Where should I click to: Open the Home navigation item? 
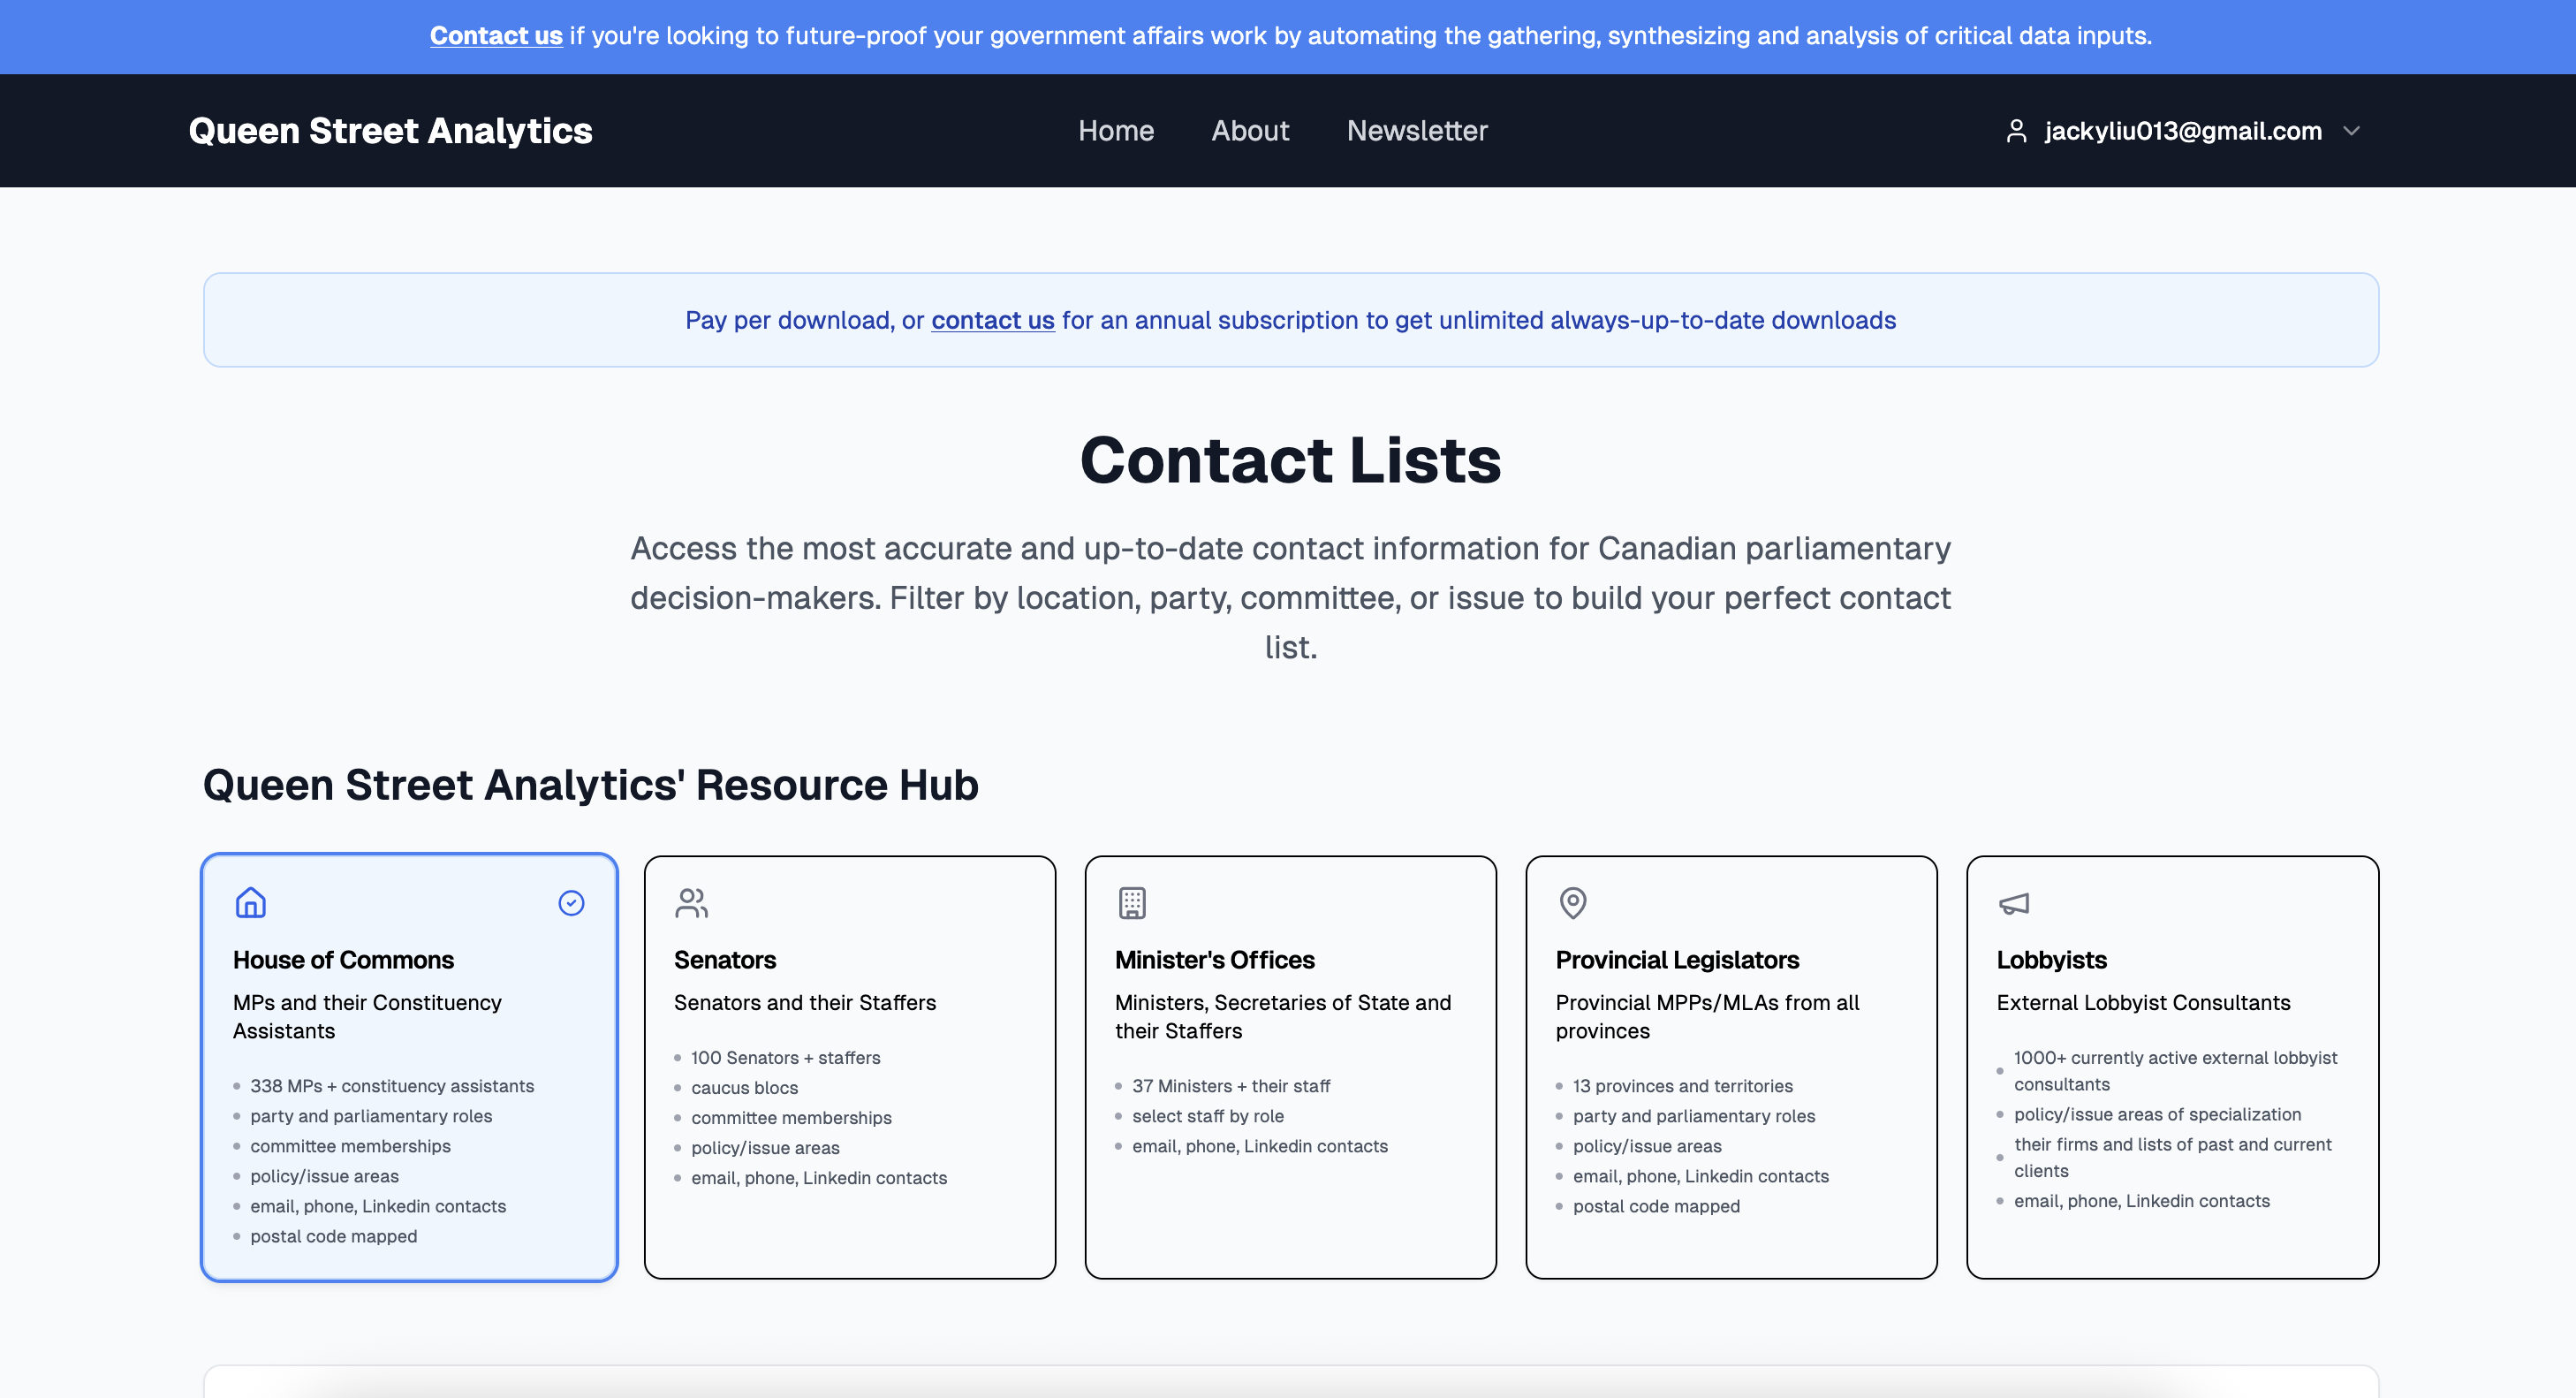point(1115,131)
